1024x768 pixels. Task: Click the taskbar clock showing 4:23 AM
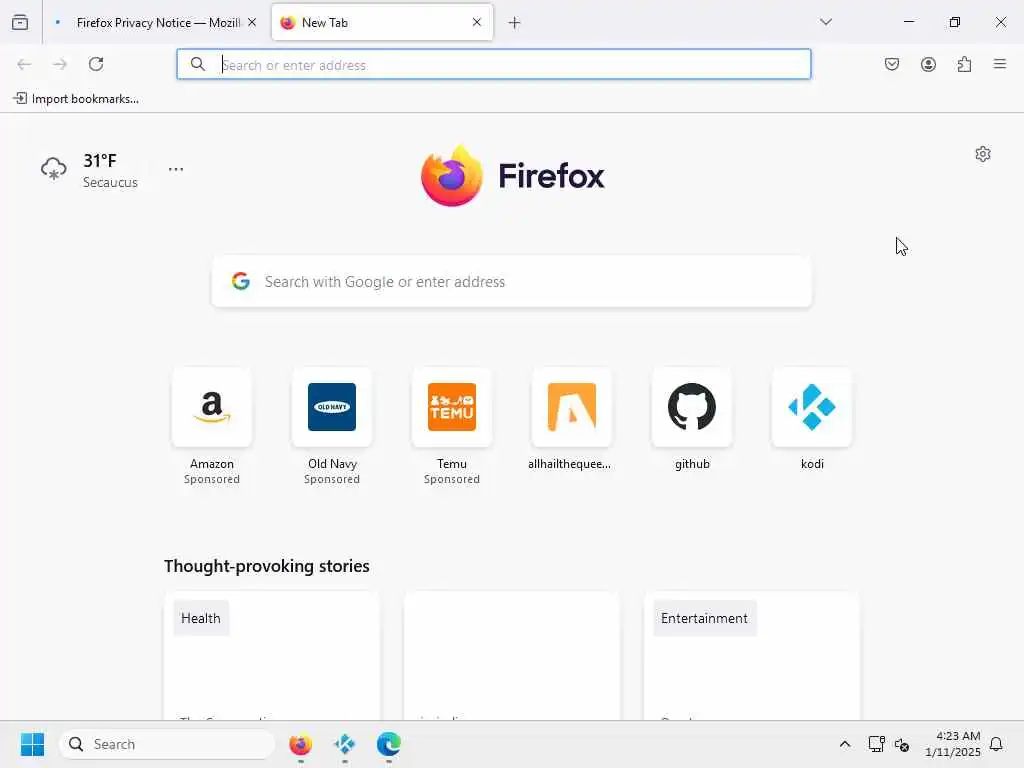click(953, 744)
